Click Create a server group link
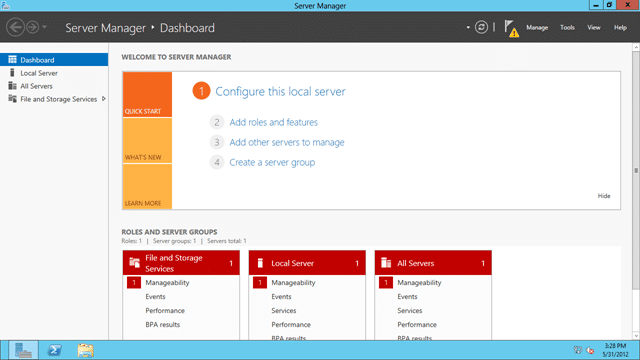 click(272, 162)
